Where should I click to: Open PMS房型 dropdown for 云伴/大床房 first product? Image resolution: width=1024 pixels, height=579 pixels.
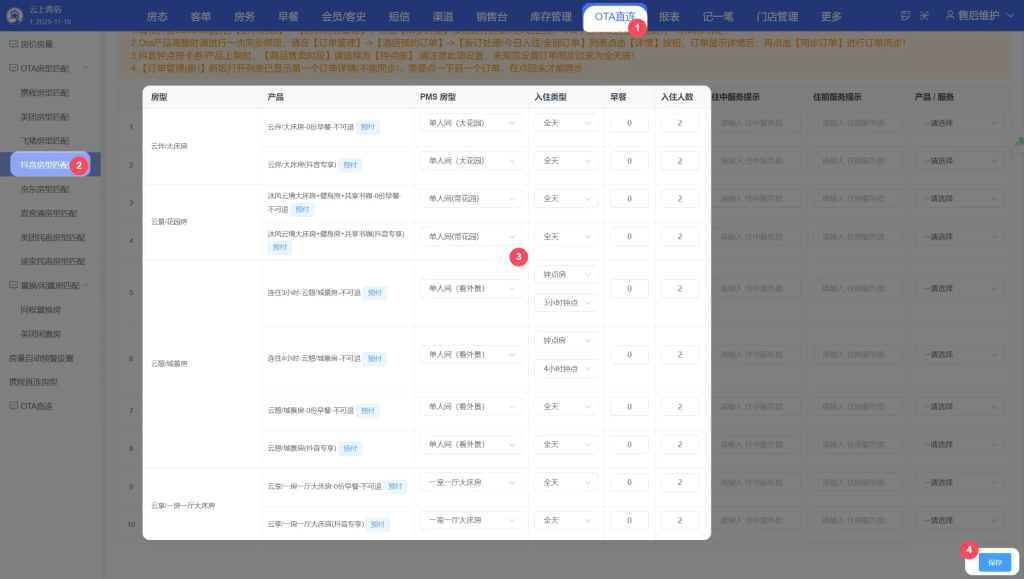[x=471, y=123]
